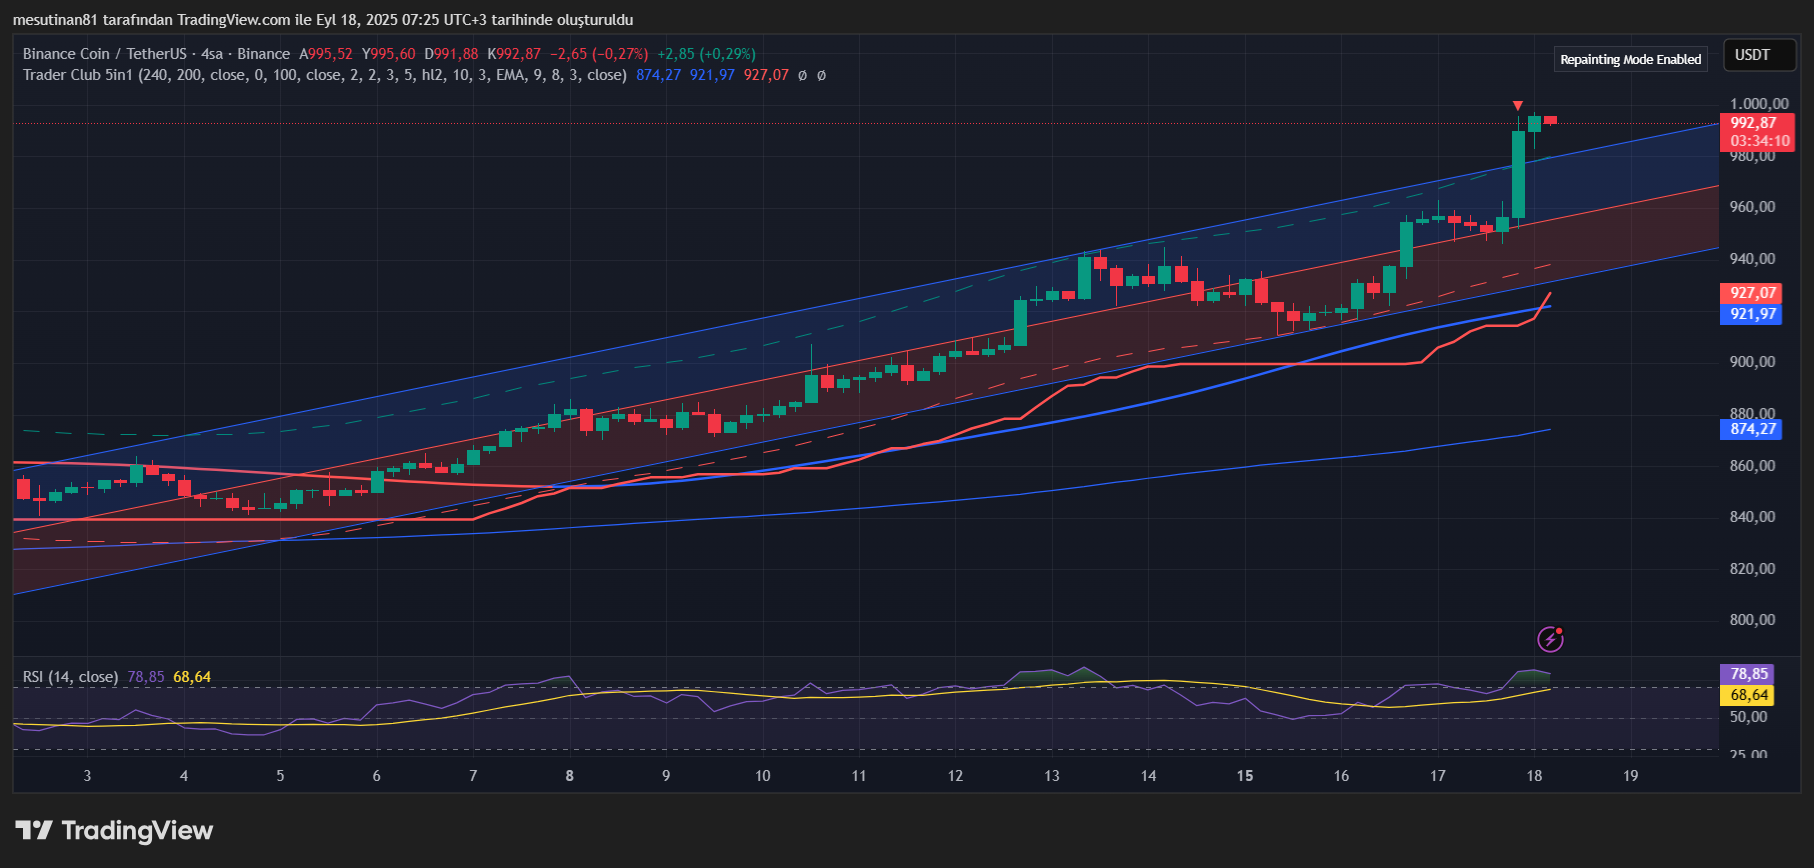Click the blue 921,97 indicator price label

point(1754,314)
